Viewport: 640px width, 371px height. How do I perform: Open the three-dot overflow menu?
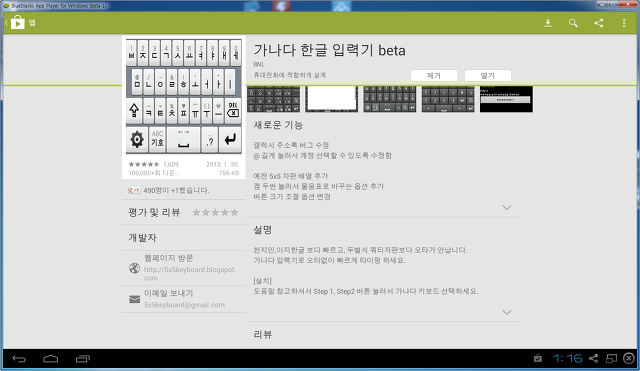coord(624,23)
